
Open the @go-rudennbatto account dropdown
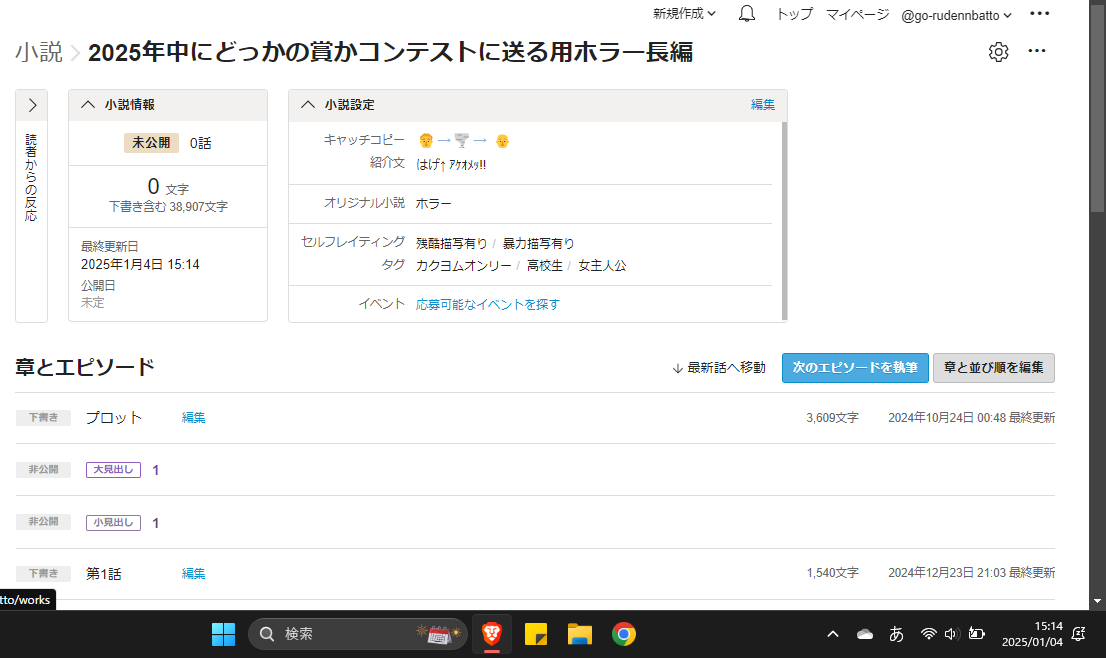[956, 15]
